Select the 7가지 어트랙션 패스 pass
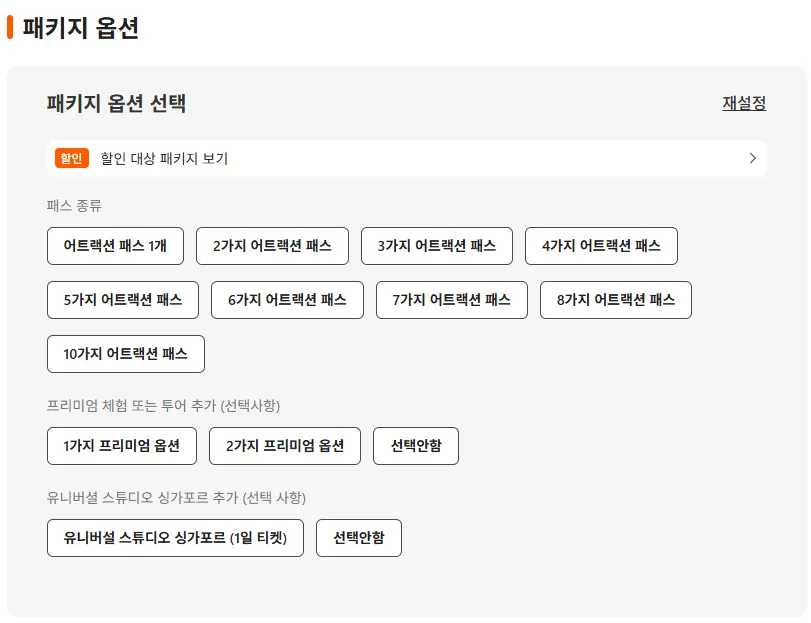 tap(450, 299)
